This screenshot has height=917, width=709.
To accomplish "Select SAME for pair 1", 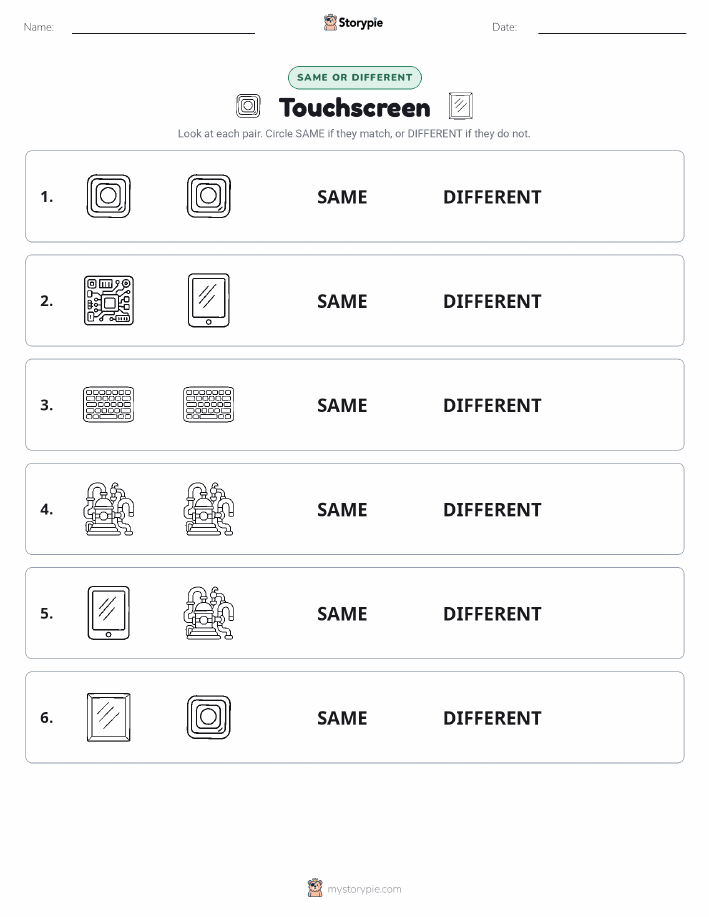I will tap(342, 197).
